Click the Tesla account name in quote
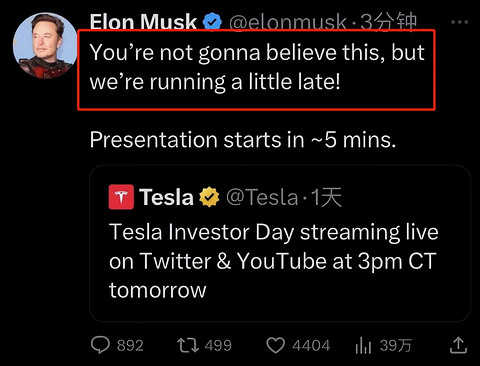480x366 pixels. click(x=166, y=197)
